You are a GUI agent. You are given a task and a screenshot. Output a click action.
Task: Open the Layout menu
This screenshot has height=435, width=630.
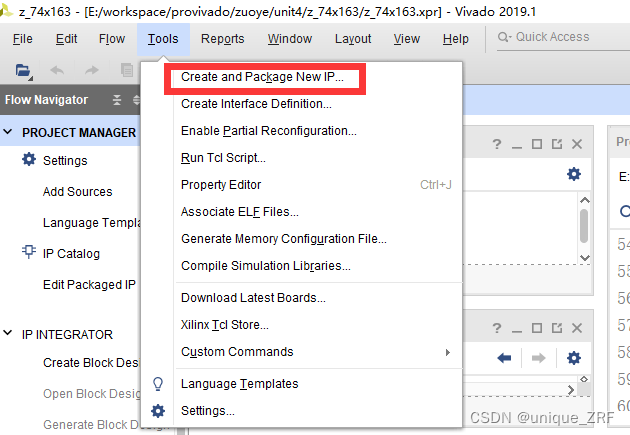[353, 39]
